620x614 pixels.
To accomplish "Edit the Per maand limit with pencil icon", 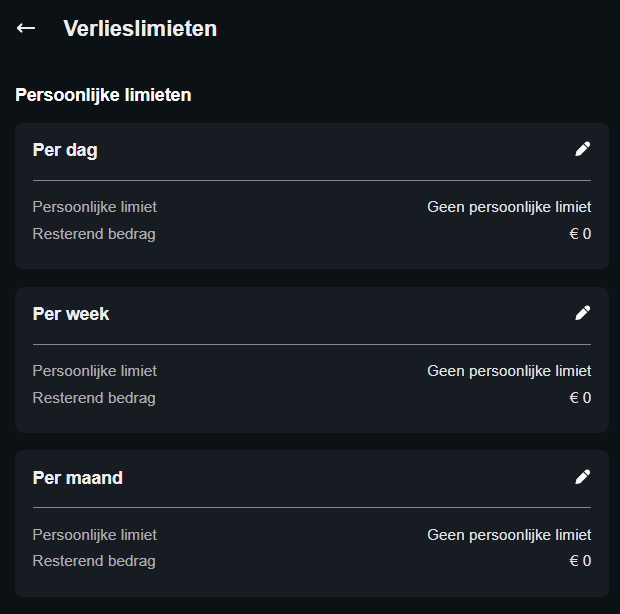I will [x=583, y=477].
